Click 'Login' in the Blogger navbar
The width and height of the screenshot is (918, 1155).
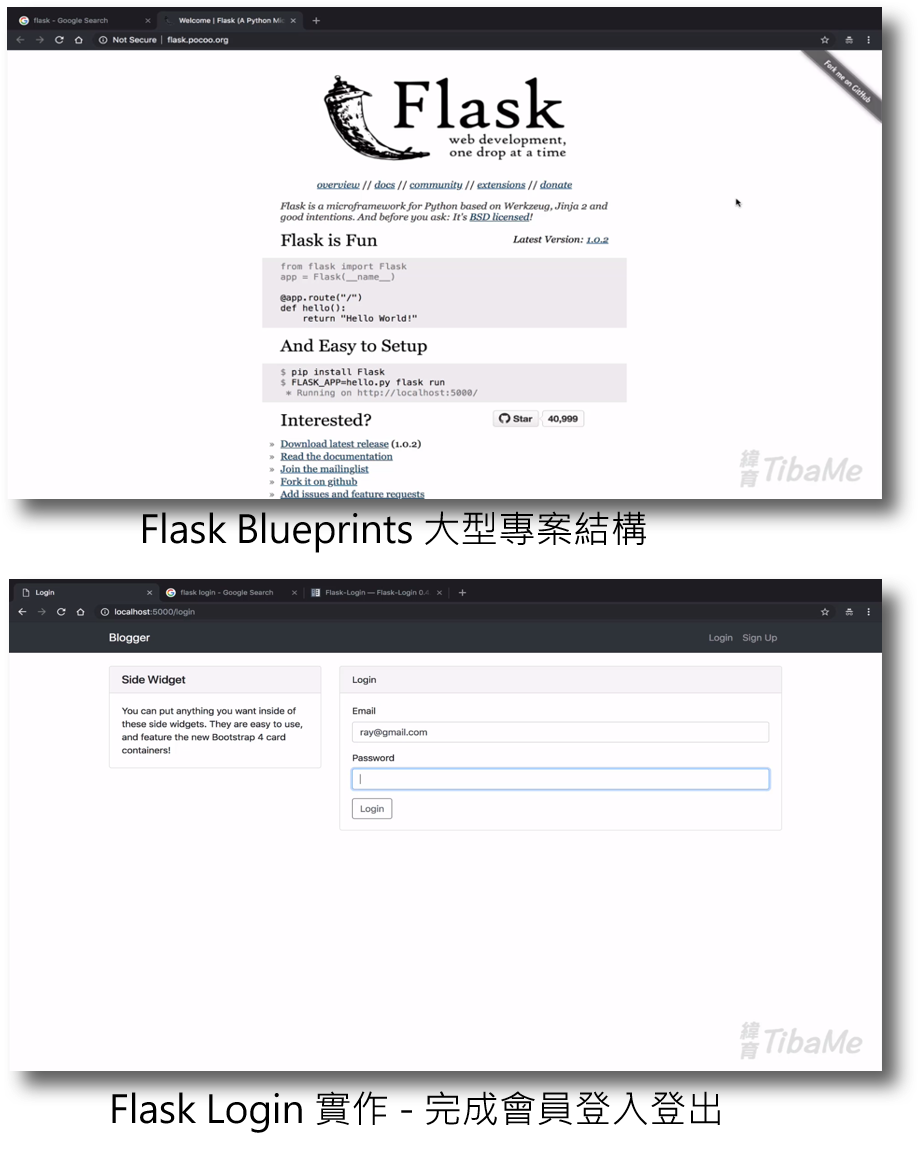point(721,638)
